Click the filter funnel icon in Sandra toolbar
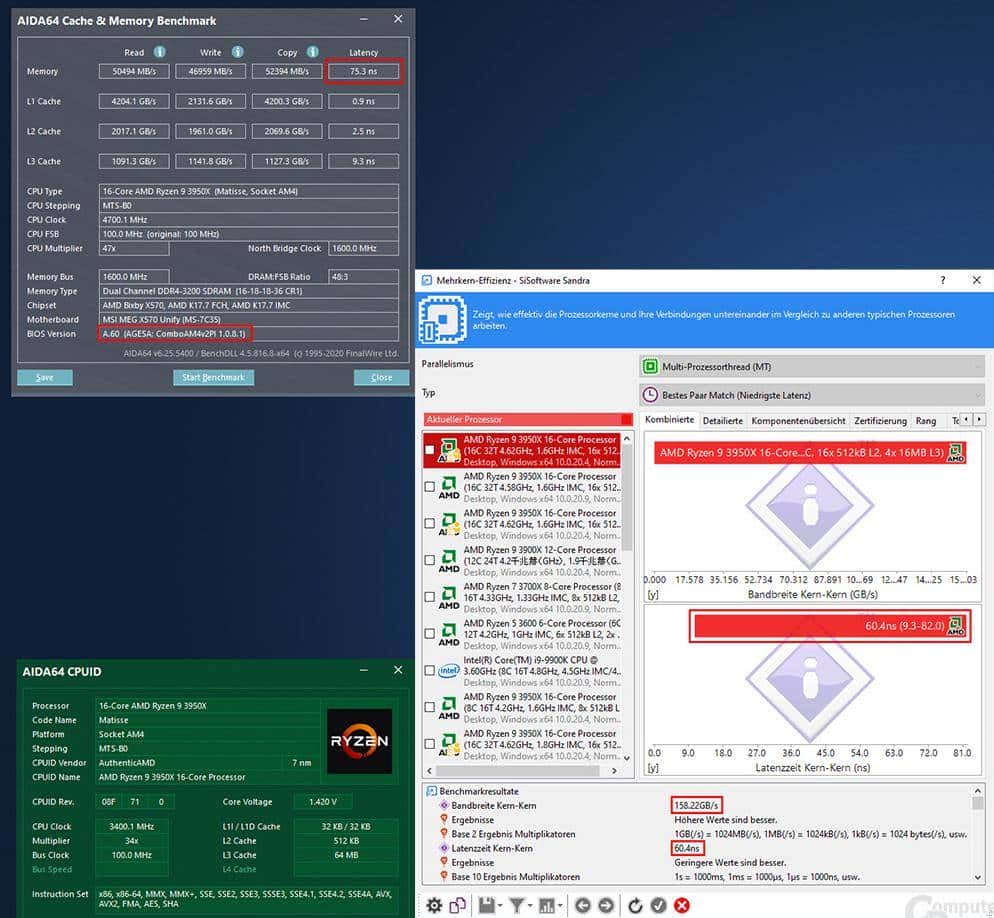994x918 pixels. [x=517, y=905]
